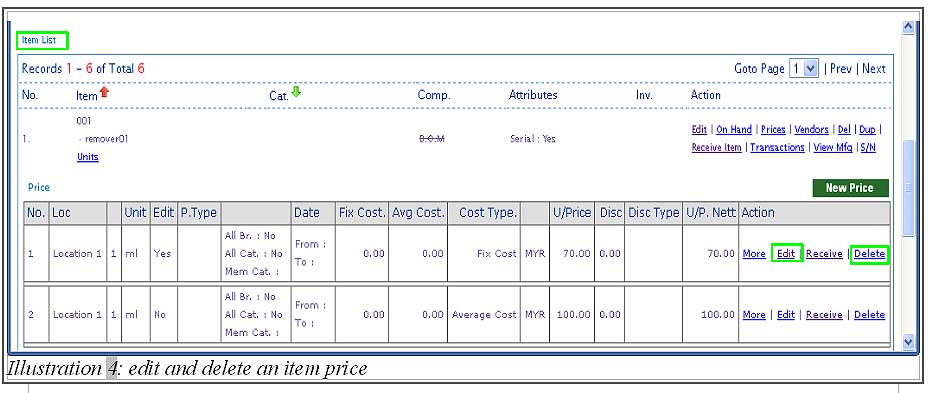Click the vertical scrollbar thumb
This screenshot has width=930, height=393.
tap(908, 188)
